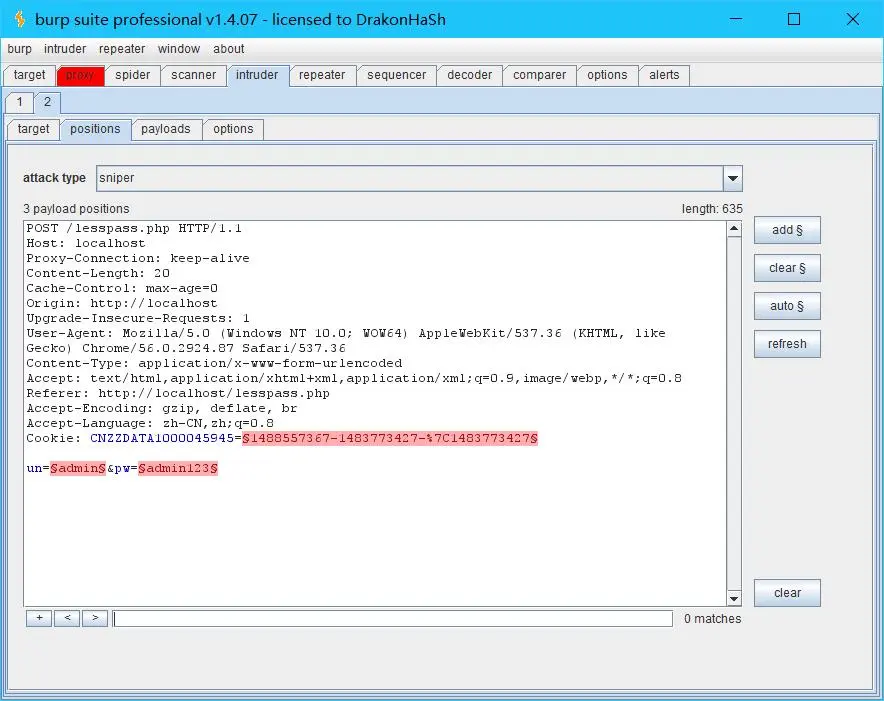Click the request editor scroll up arrow
Screen dimensions: 884x701
tap(733, 229)
